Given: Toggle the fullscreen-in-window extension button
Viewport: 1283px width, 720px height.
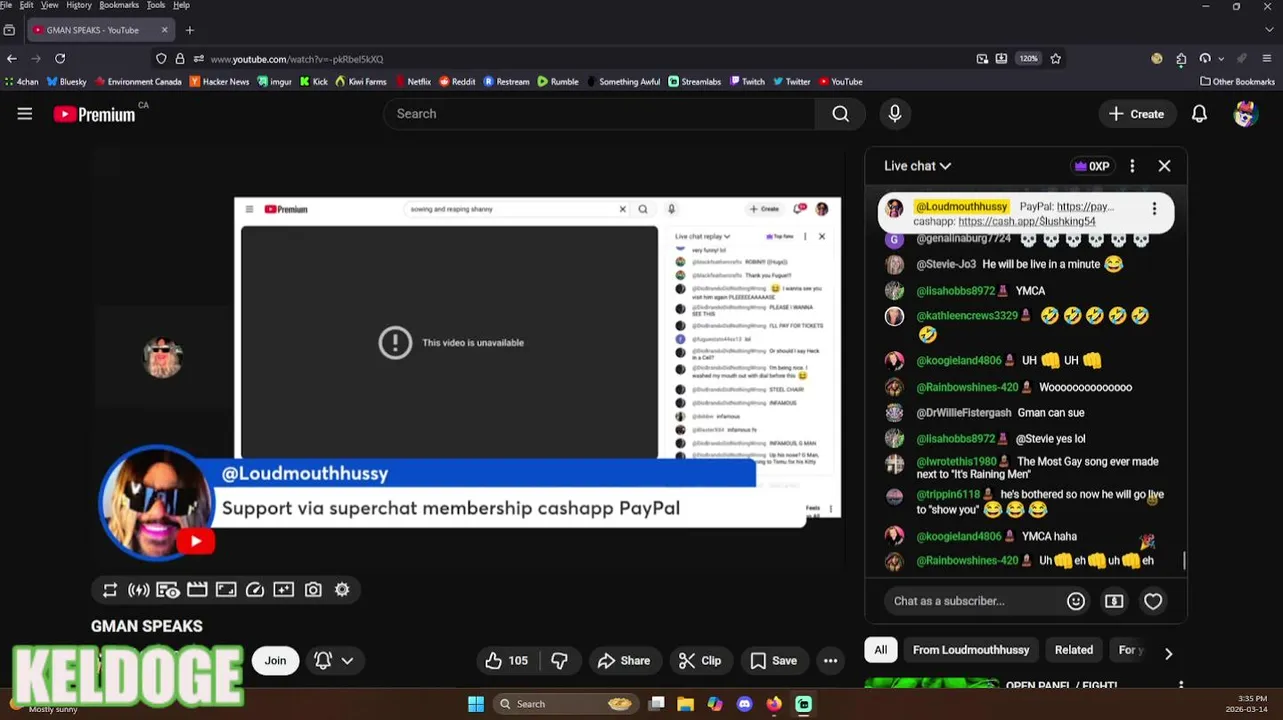Looking at the screenshot, I should coord(226,590).
